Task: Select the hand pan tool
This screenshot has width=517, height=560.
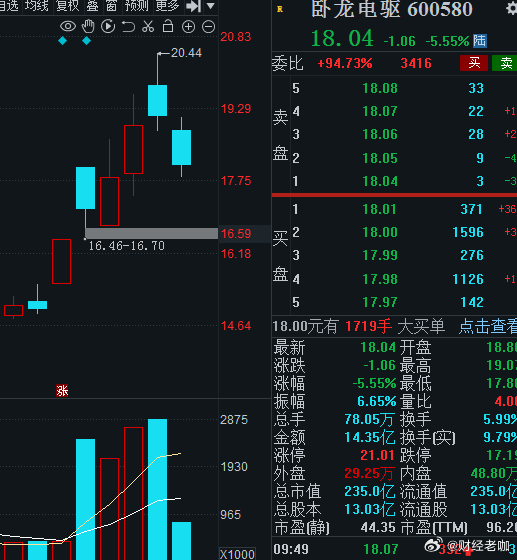Action: [88, 26]
